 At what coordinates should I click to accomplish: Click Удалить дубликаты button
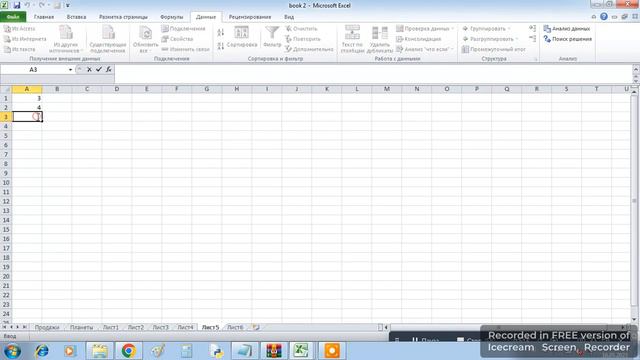[x=380, y=39]
